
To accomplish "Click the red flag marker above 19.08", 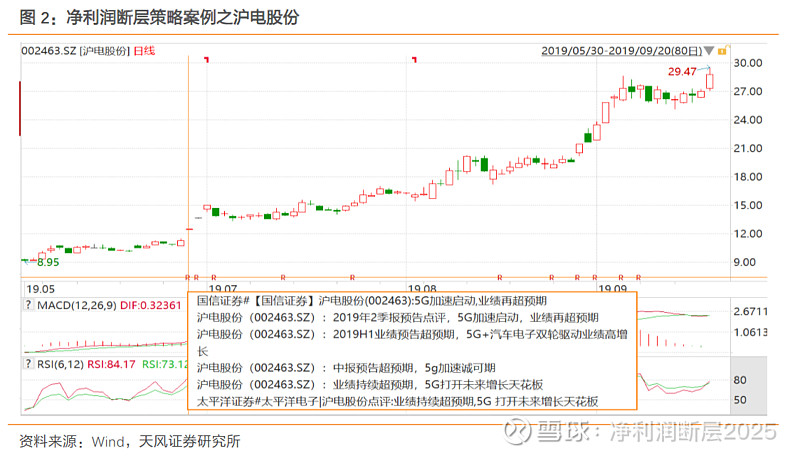I will click(414, 60).
